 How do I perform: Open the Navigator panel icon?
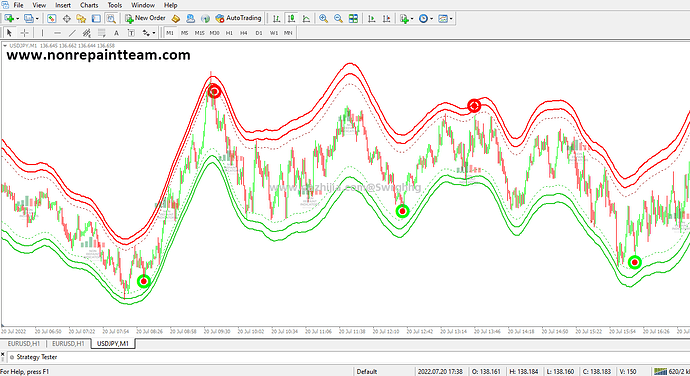81,18
